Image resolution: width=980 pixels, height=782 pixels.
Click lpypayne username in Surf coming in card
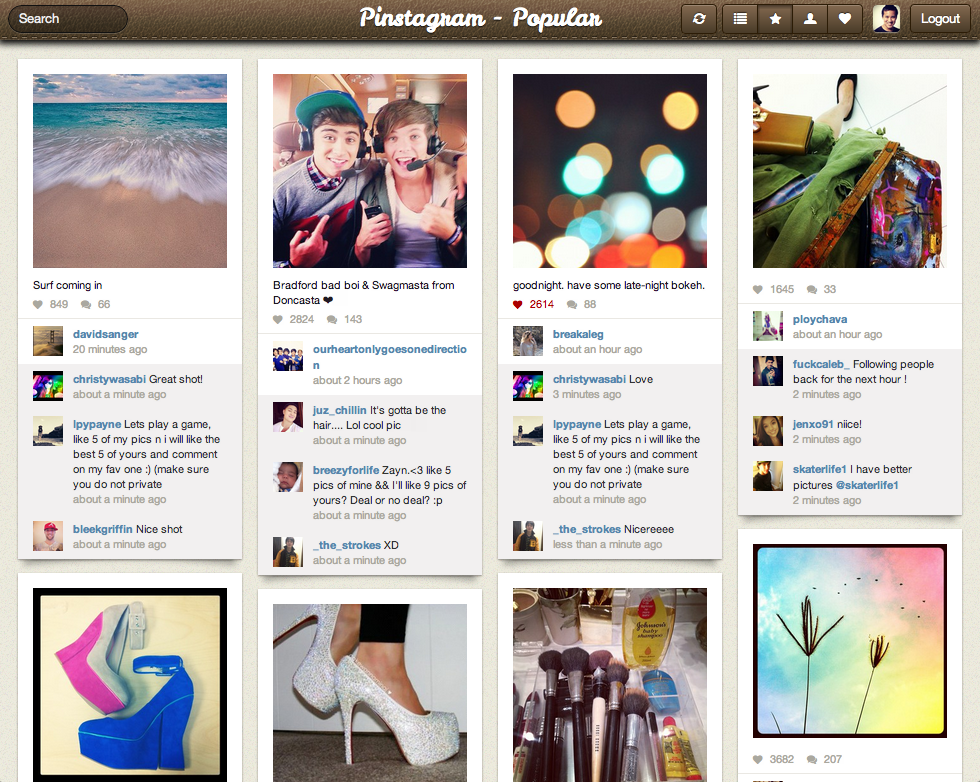[x=97, y=424]
